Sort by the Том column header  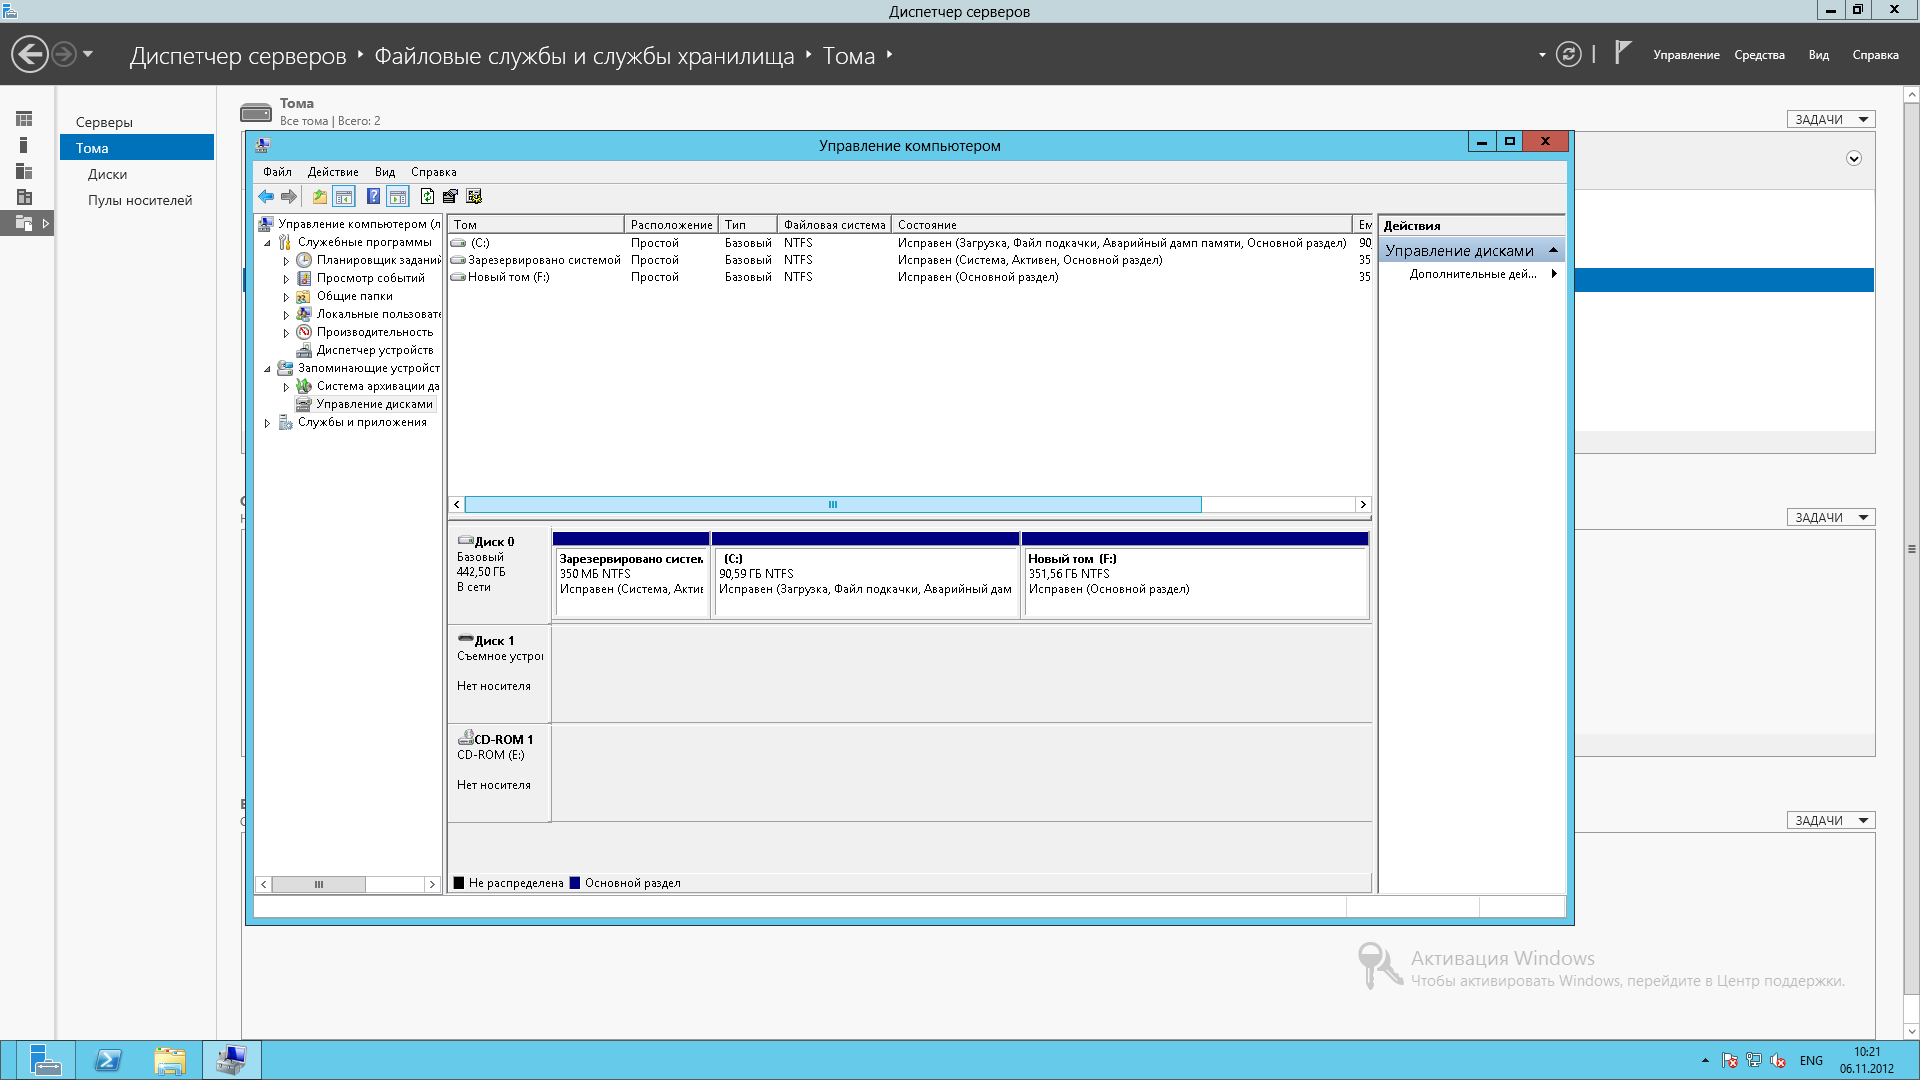click(536, 225)
